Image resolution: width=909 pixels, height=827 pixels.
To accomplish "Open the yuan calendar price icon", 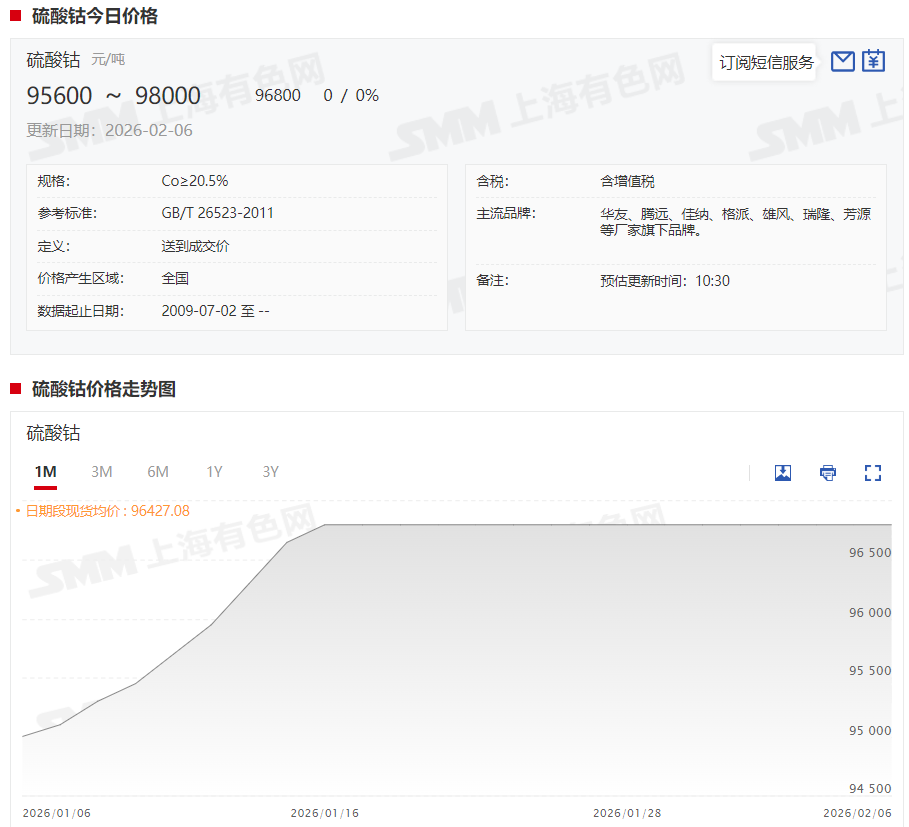I will 874,62.
